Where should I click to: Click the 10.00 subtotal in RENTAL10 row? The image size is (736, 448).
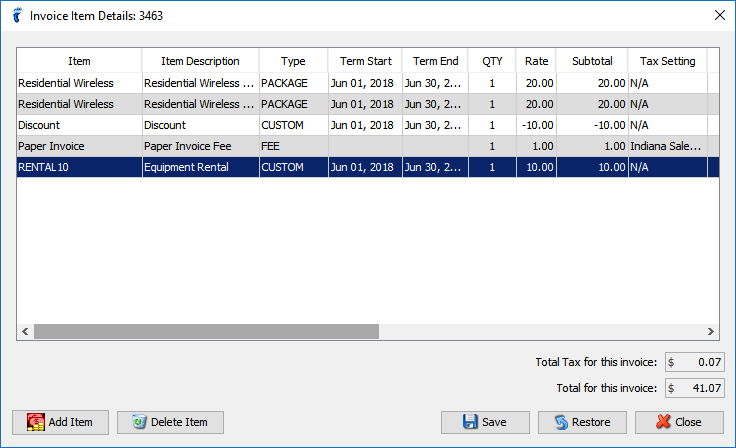click(x=592, y=167)
